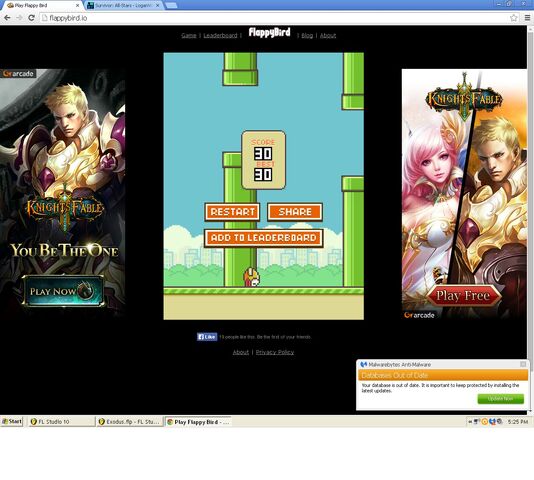Click Update Now in Malwarebytes popup

500,399
